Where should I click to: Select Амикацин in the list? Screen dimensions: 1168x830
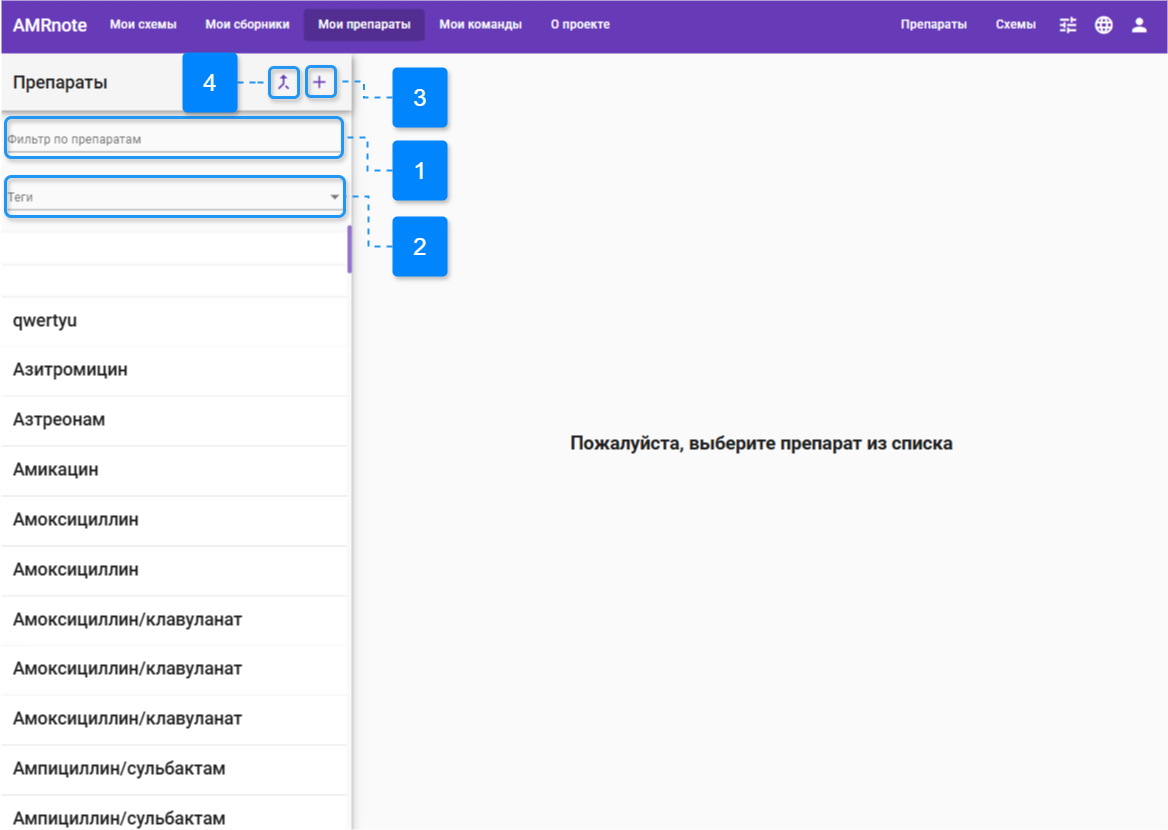click(174, 470)
